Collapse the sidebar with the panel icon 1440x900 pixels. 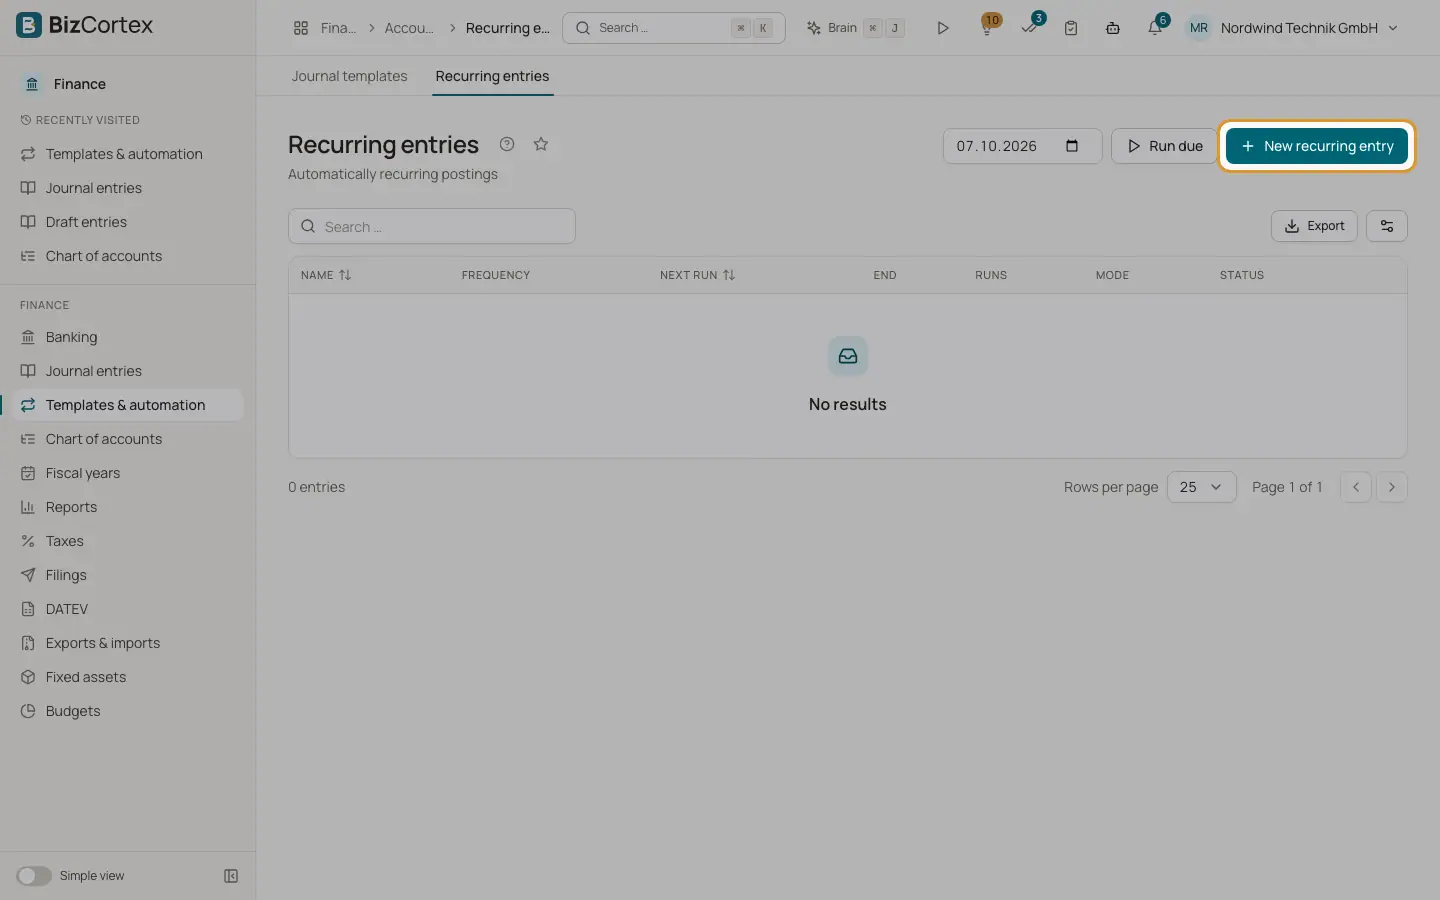[x=231, y=876]
